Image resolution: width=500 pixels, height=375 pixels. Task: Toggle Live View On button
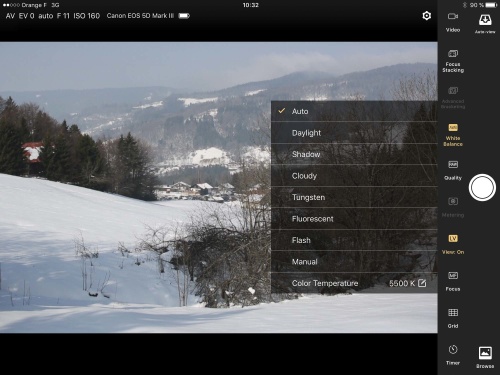pos(453,244)
